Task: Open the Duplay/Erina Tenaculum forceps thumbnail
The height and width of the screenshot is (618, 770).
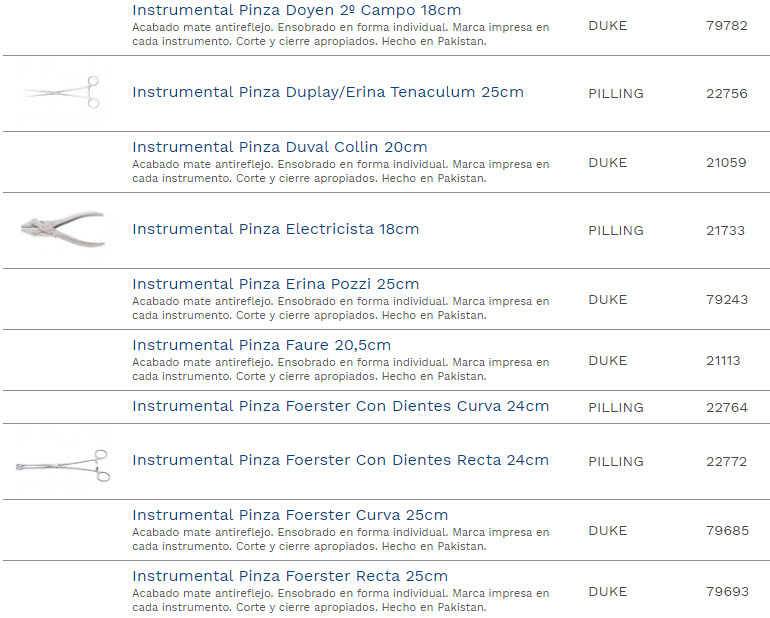Action: pyautogui.click(x=62, y=92)
